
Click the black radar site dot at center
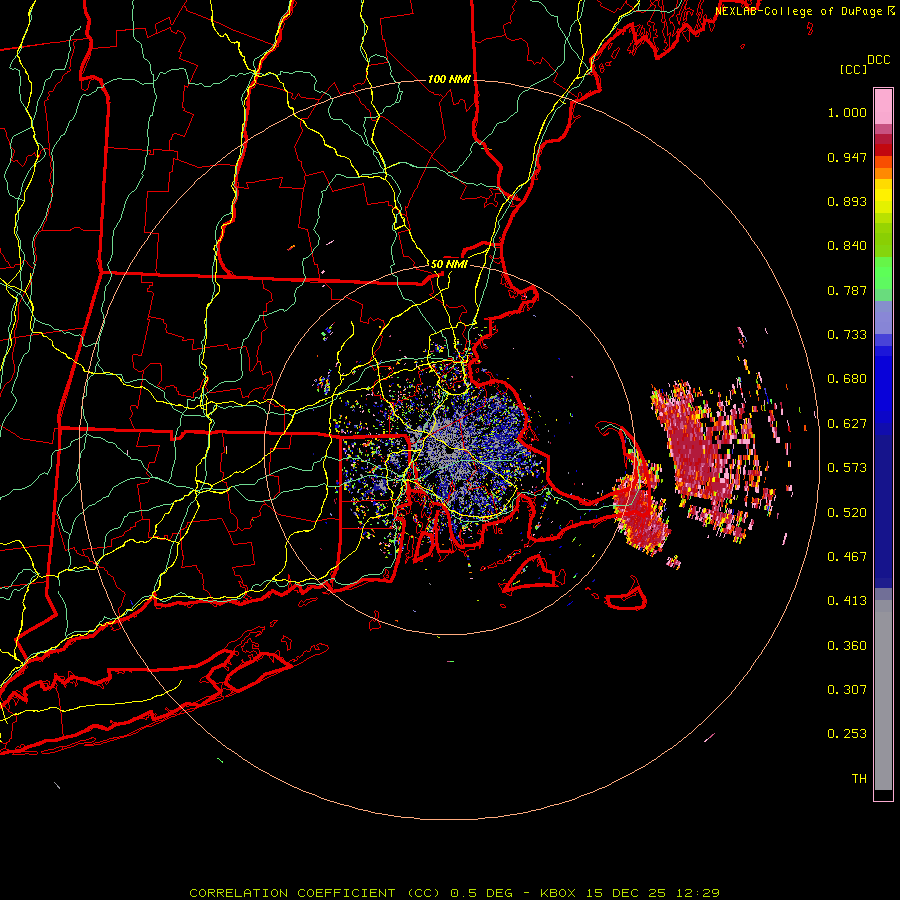[x=451, y=451]
